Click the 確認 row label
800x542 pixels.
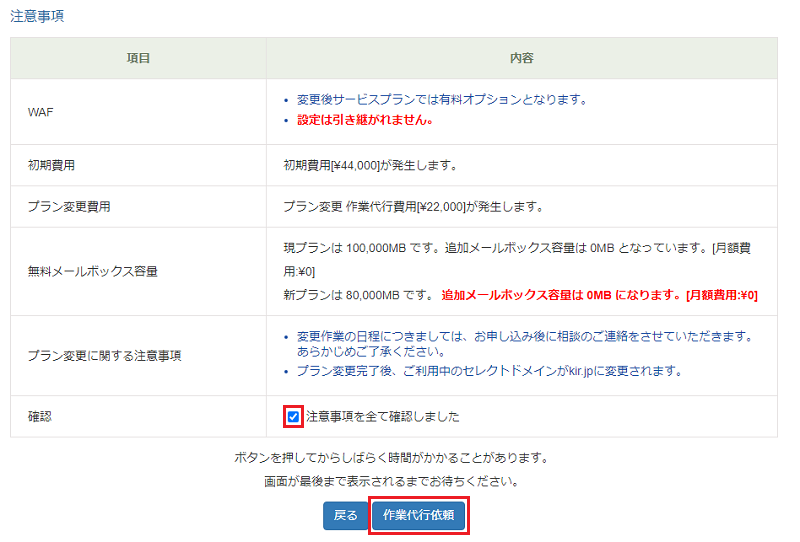click(x=40, y=416)
